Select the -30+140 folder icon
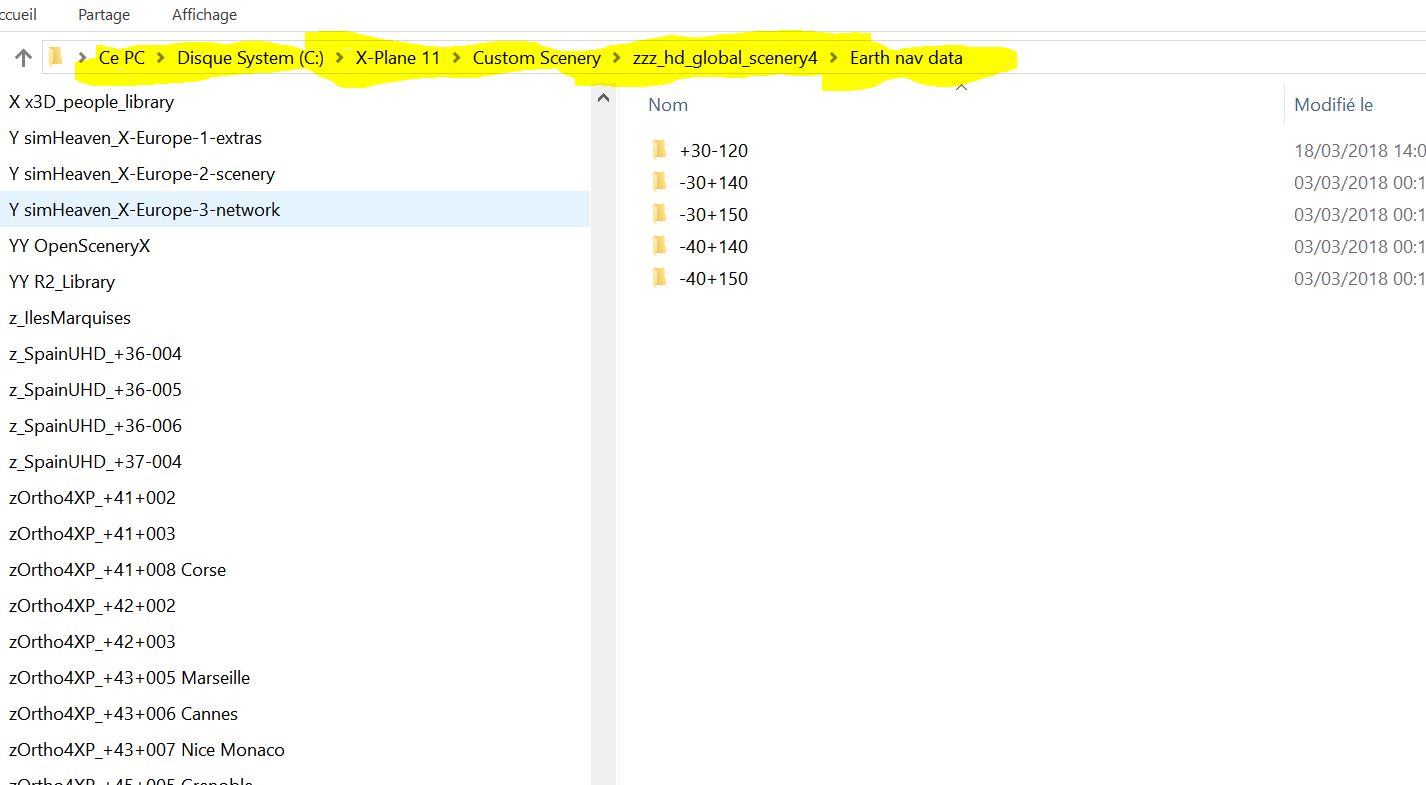 point(659,182)
